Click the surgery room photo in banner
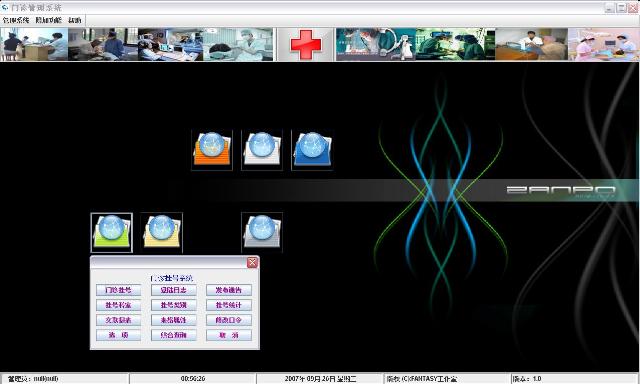Viewport: 640px width, 384px height. [455, 44]
